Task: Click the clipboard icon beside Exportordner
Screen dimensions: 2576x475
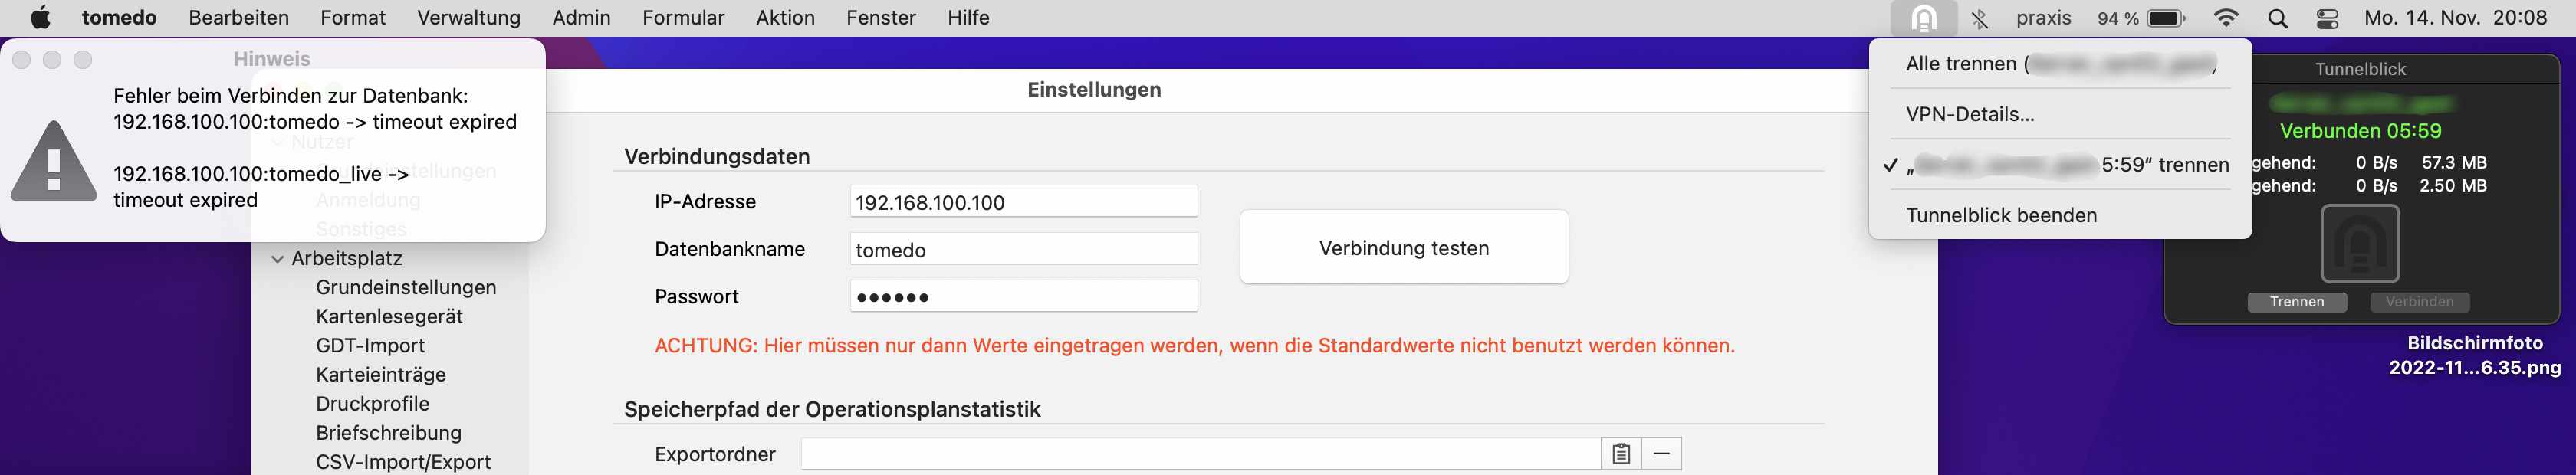Action: 1621,454
